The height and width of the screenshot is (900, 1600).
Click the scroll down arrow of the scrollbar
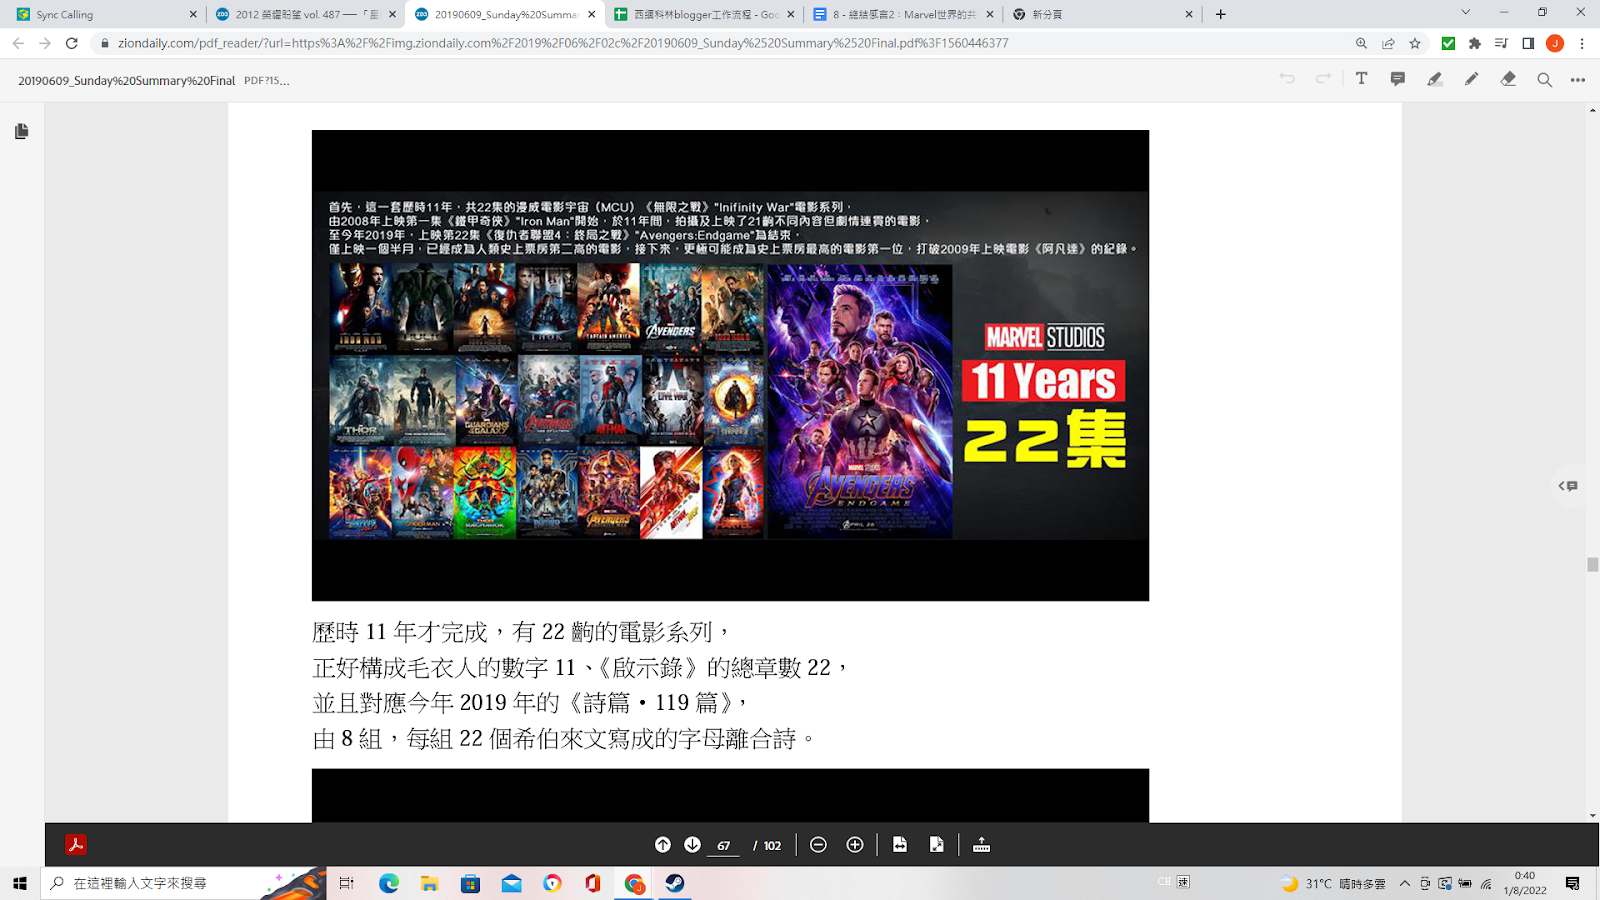[1592, 816]
